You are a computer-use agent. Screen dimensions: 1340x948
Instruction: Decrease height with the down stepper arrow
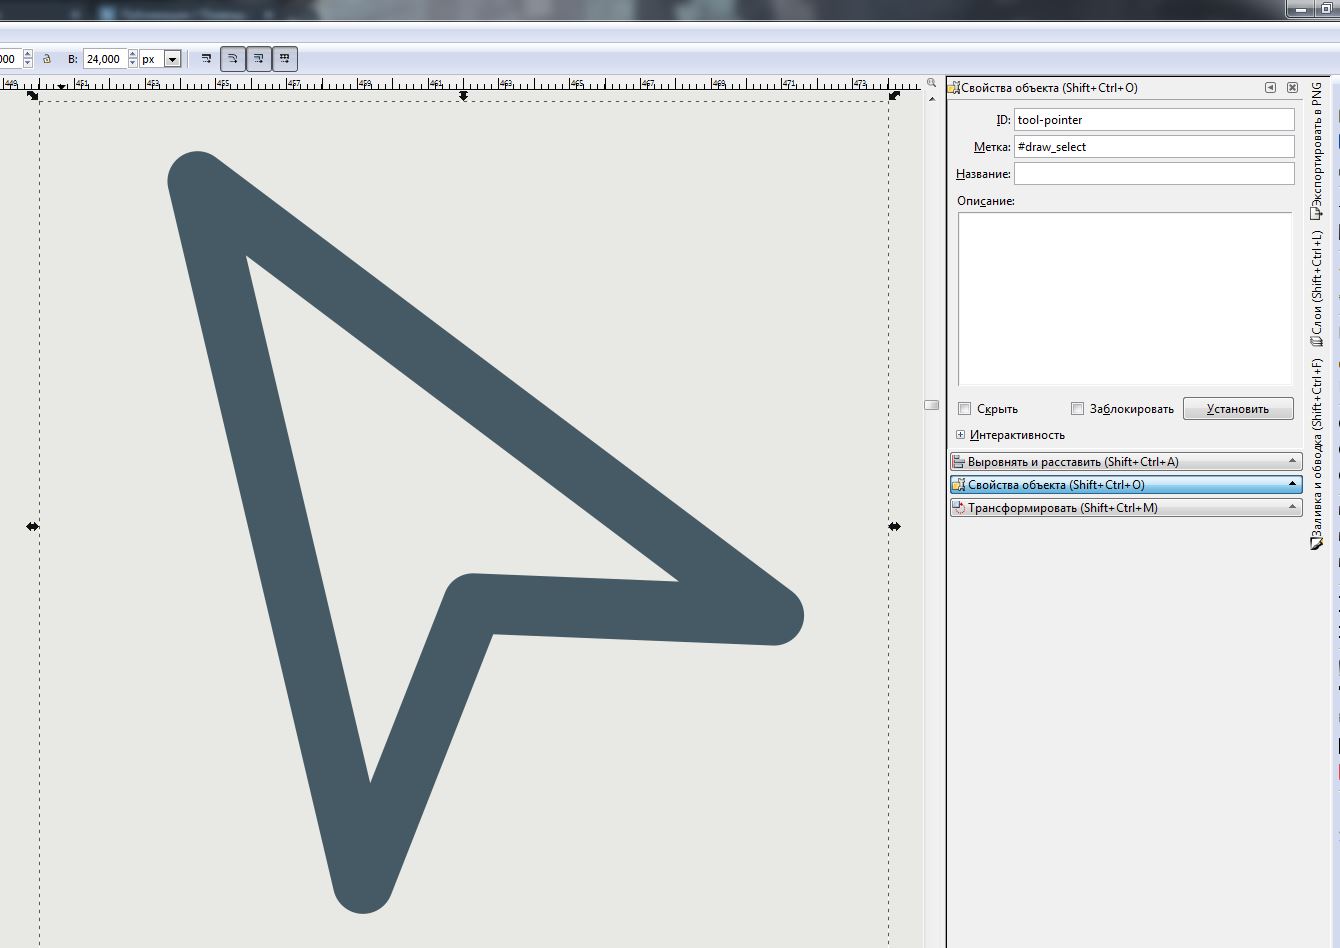[132, 64]
